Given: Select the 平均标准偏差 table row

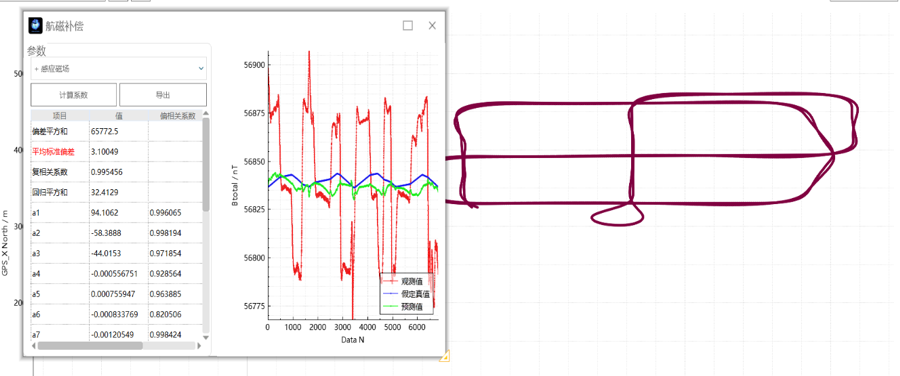Looking at the screenshot, I should 117,152.
